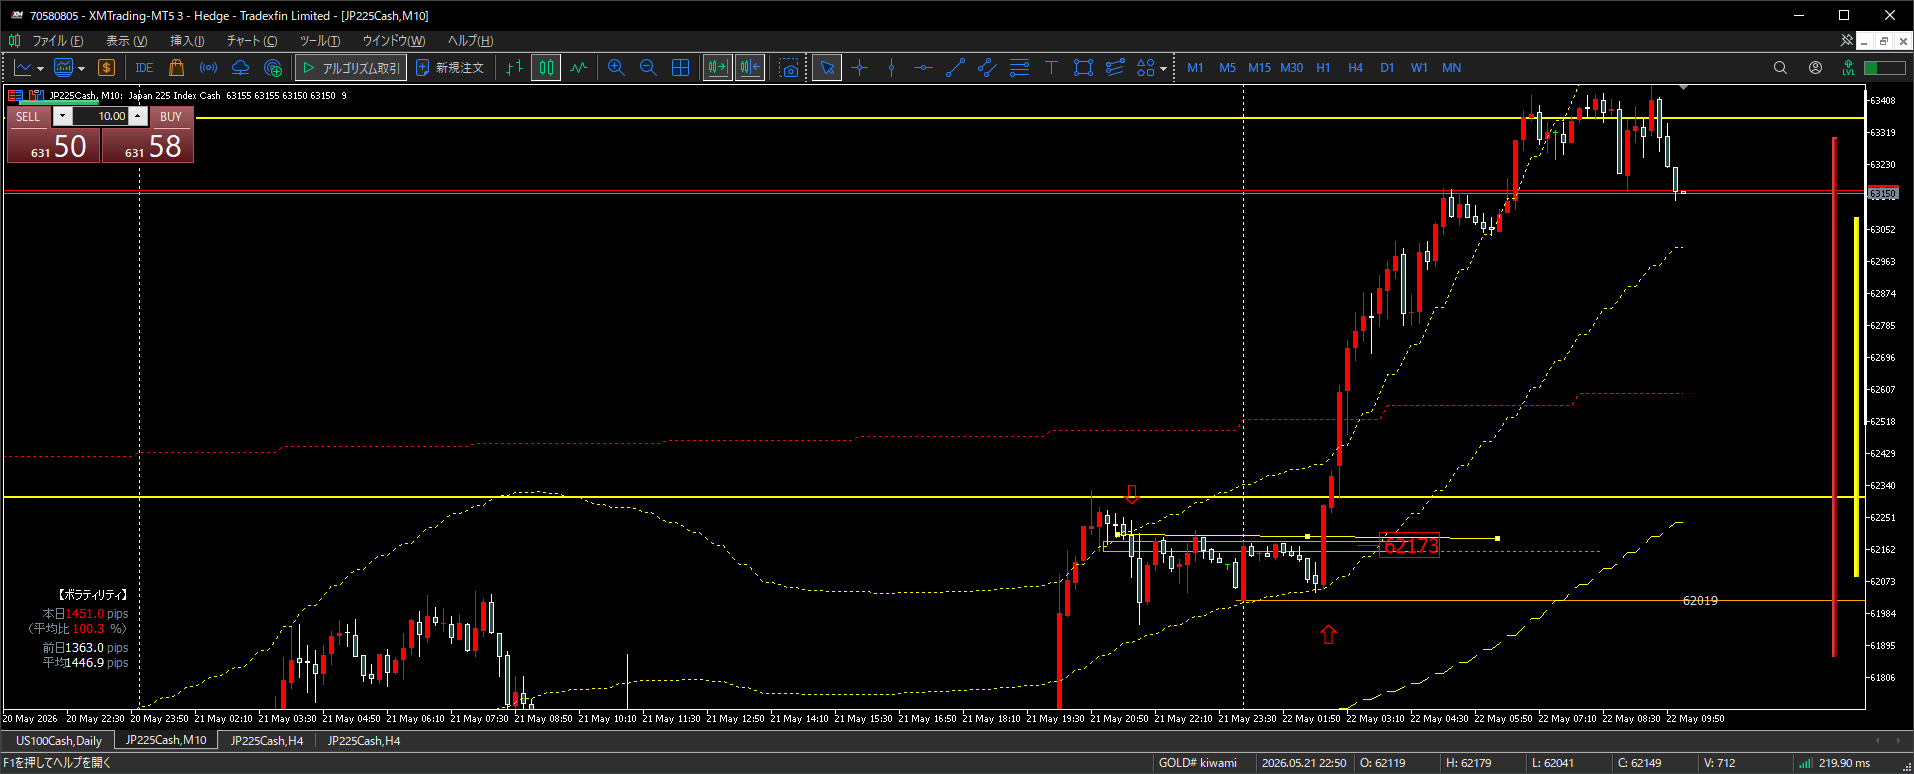The image size is (1914, 774).
Task: Increase lot size with up arrow
Action: coord(138,116)
